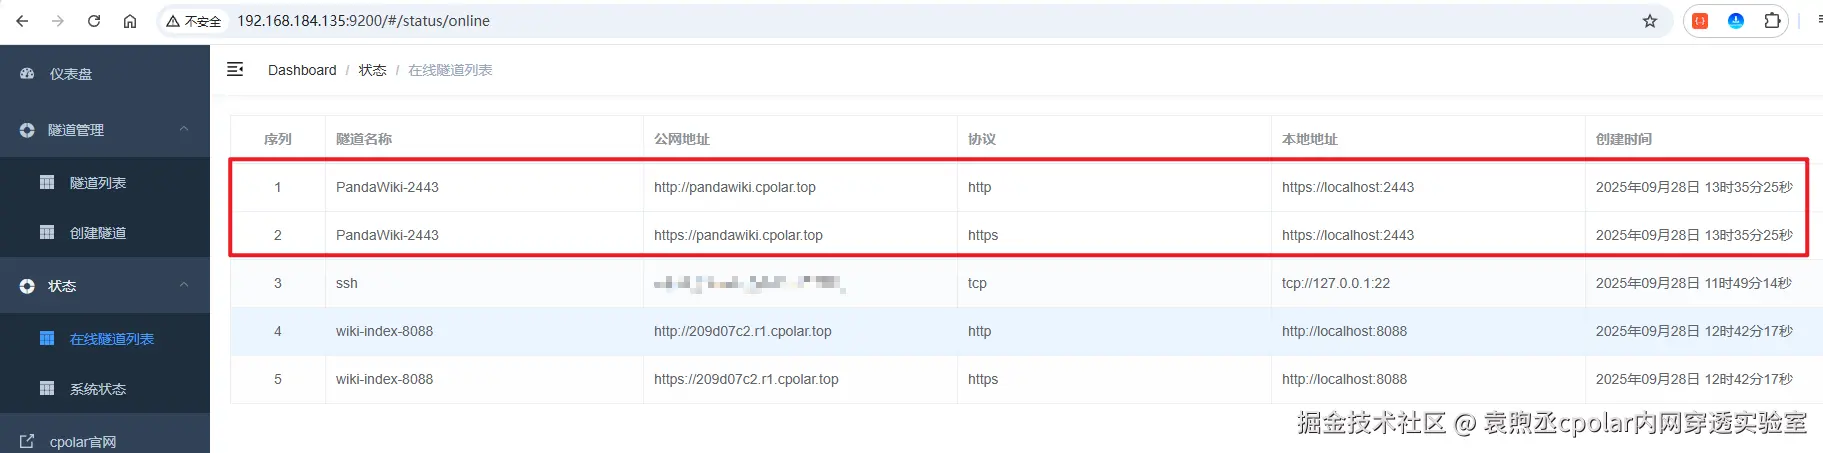Viewport: 1823px width, 453px height.
Task: Click PandaWiki-2443 name in row 1
Action: (387, 187)
